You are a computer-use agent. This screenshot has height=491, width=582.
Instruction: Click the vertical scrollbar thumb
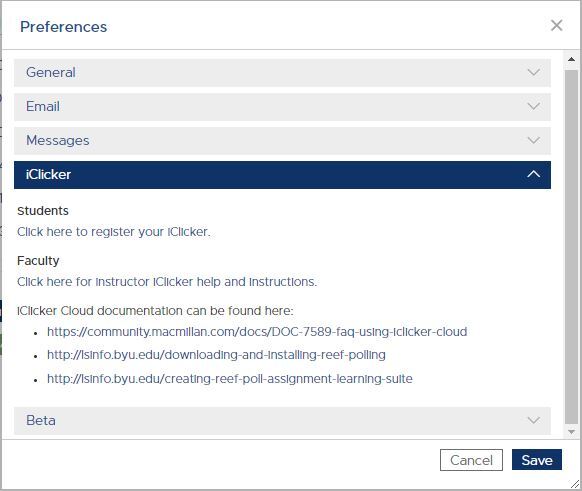[x=571, y=247]
